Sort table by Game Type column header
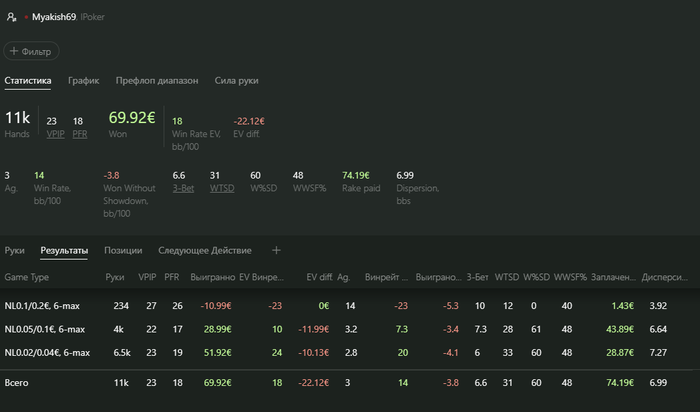The height and width of the screenshot is (412, 700). tap(27, 275)
